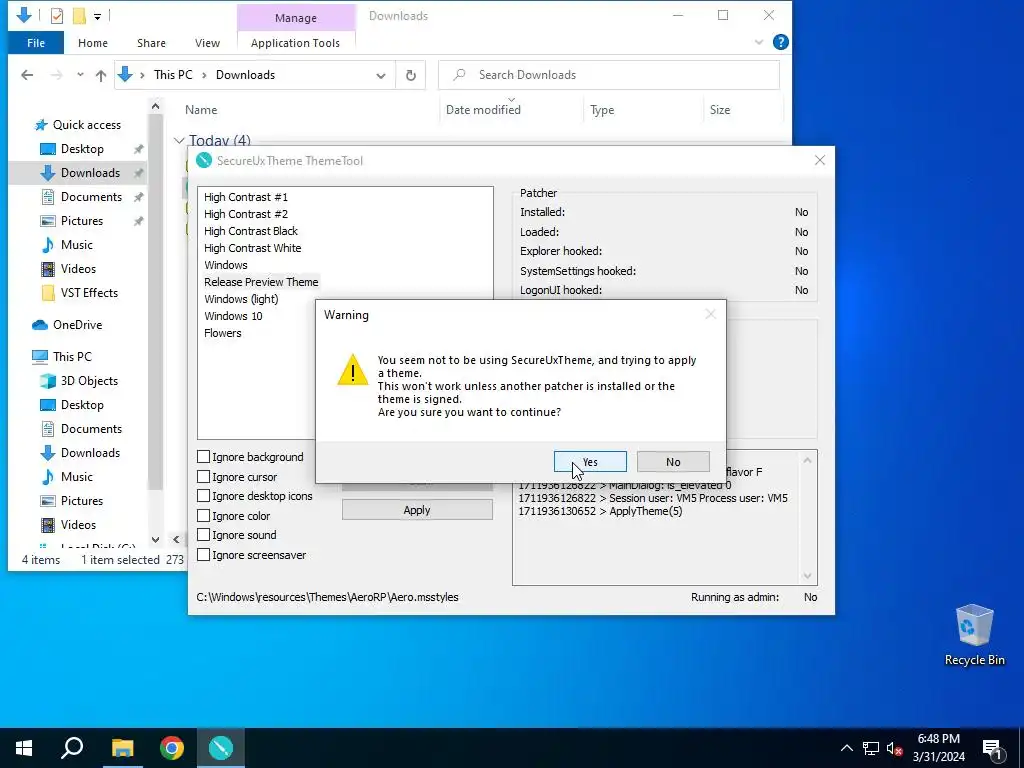Screen dimensions: 1024x768
Task: Open File Explorer from taskbar
Action: point(122,748)
